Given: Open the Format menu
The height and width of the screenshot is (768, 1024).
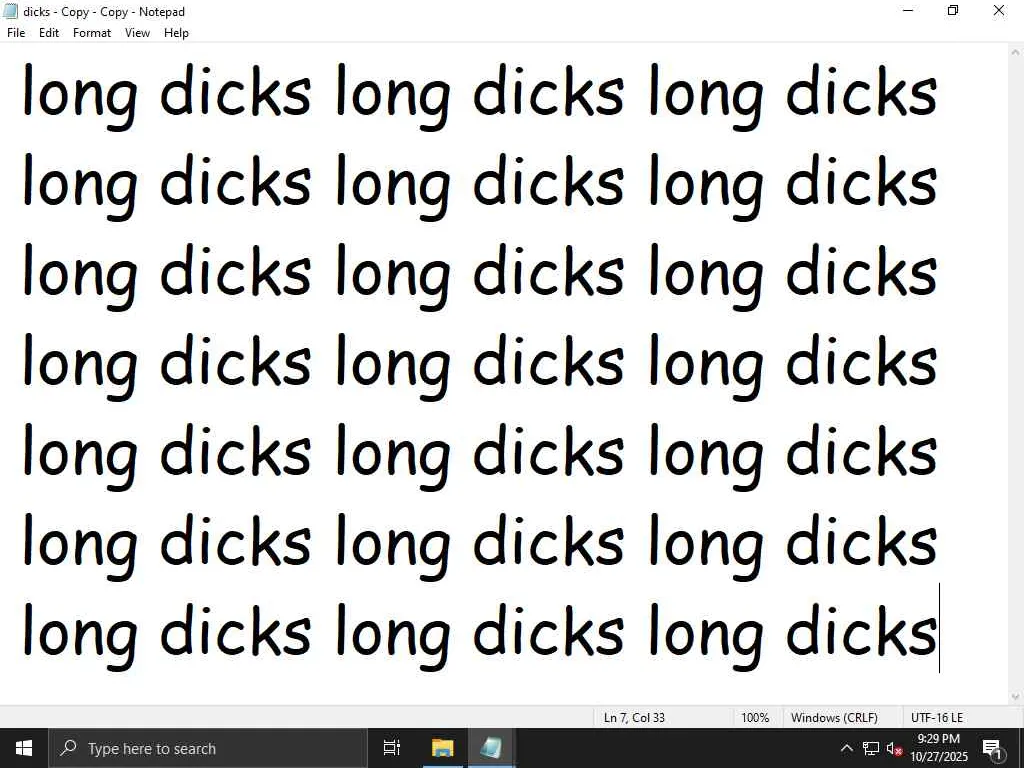Looking at the screenshot, I should [92, 33].
